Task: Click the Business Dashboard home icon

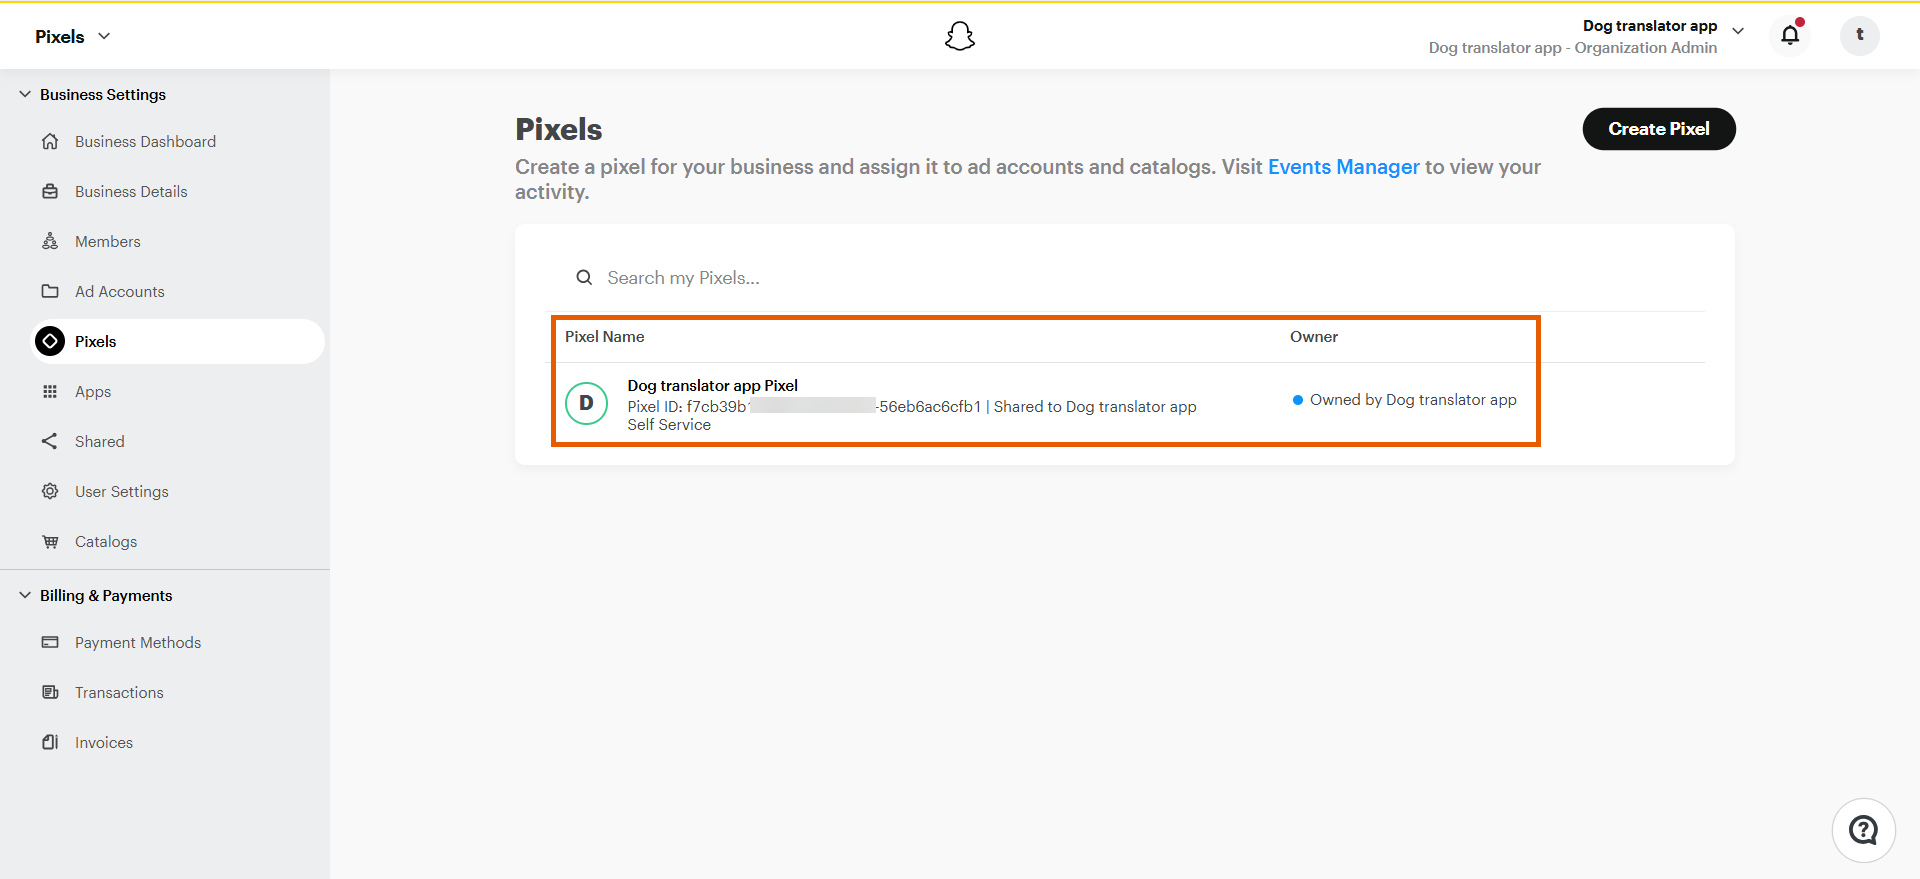Action: tap(50, 141)
